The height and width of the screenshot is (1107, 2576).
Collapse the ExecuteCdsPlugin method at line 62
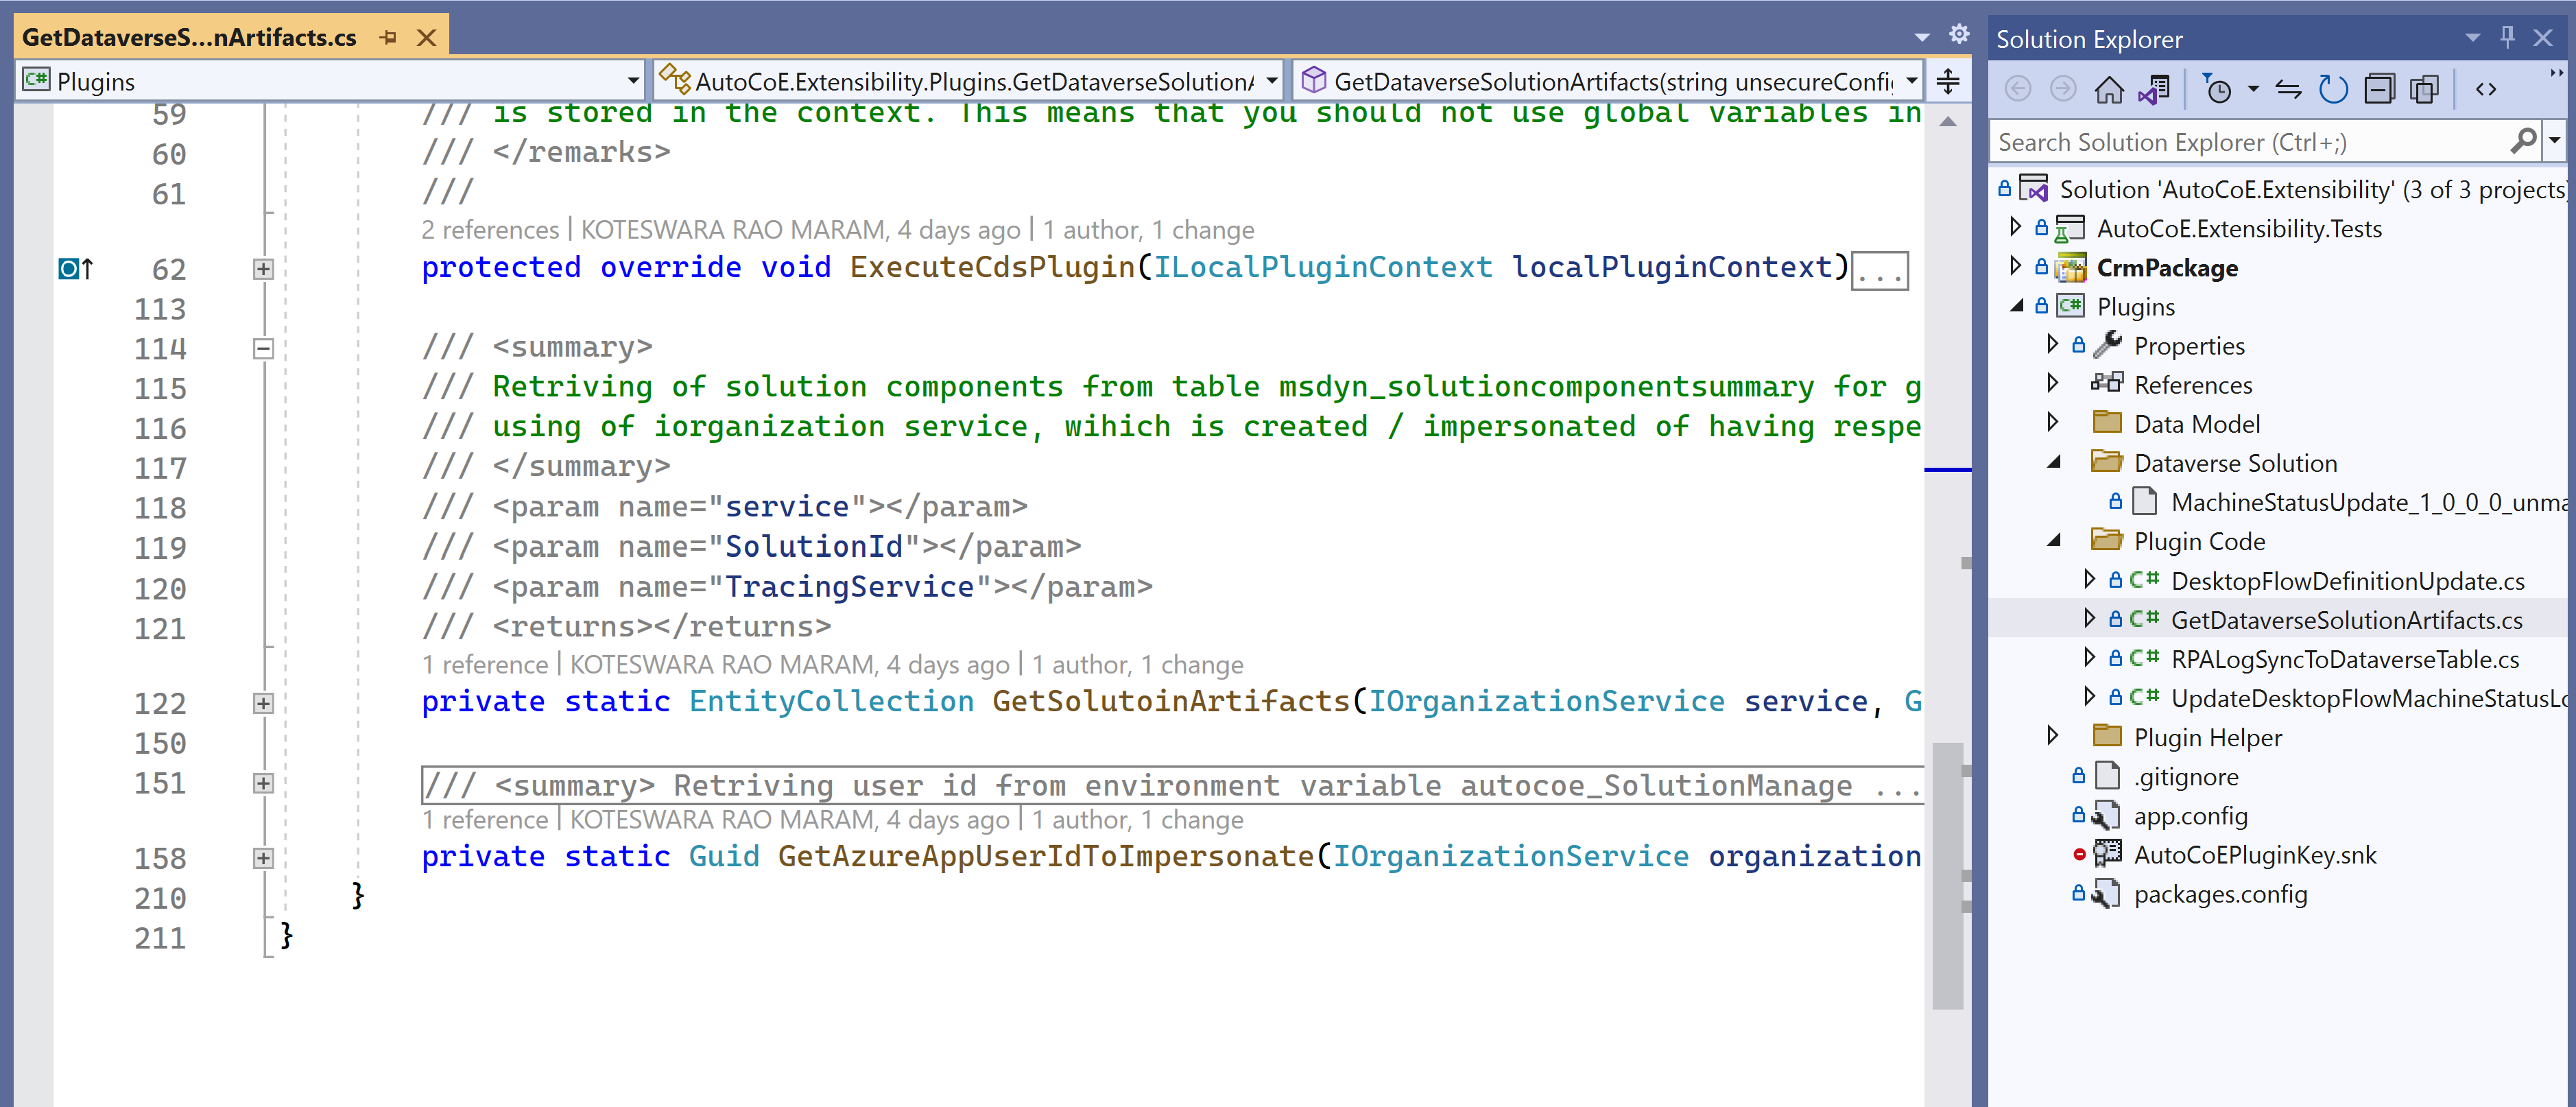click(263, 268)
